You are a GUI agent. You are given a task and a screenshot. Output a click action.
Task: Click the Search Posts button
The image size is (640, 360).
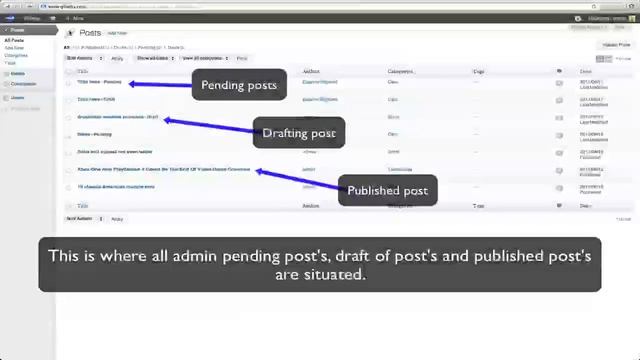[x=616, y=44]
